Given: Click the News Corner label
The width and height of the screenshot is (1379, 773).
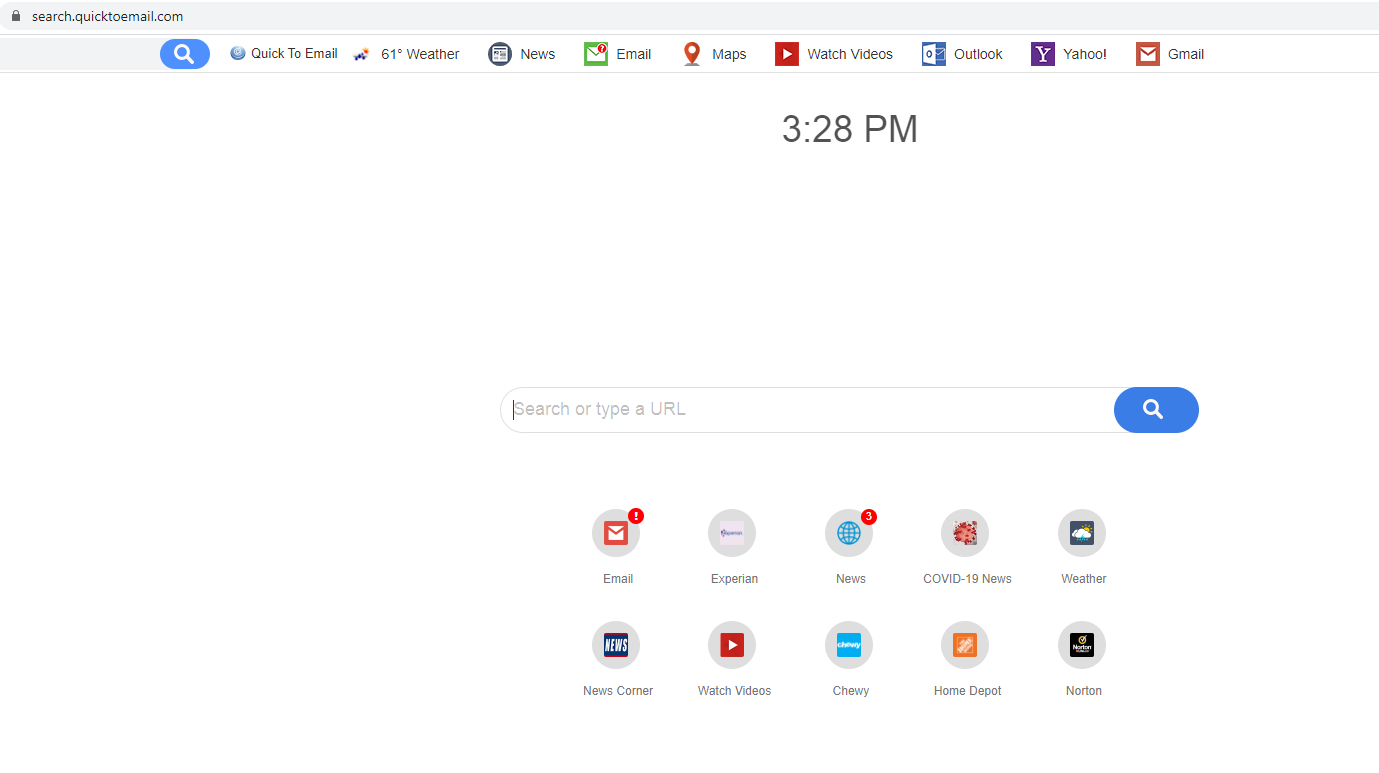Looking at the screenshot, I should click(618, 691).
